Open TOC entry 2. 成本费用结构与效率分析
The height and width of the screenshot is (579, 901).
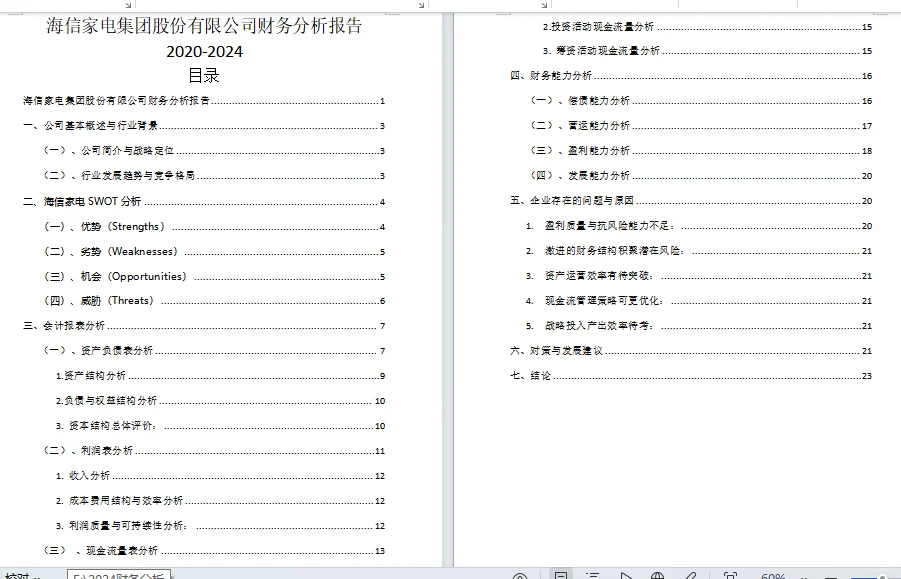[x=221, y=501]
